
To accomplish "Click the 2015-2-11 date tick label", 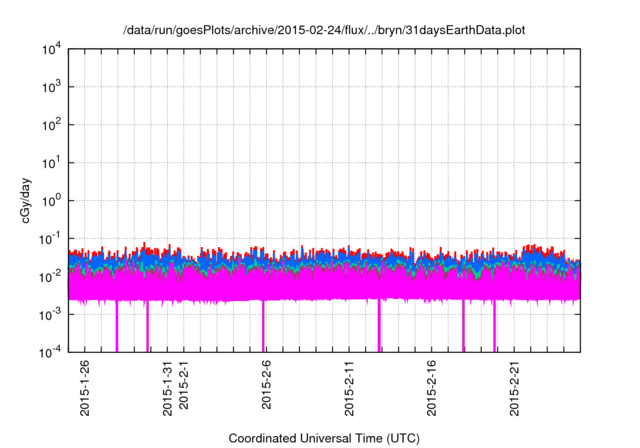I will (x=349, y=388).
